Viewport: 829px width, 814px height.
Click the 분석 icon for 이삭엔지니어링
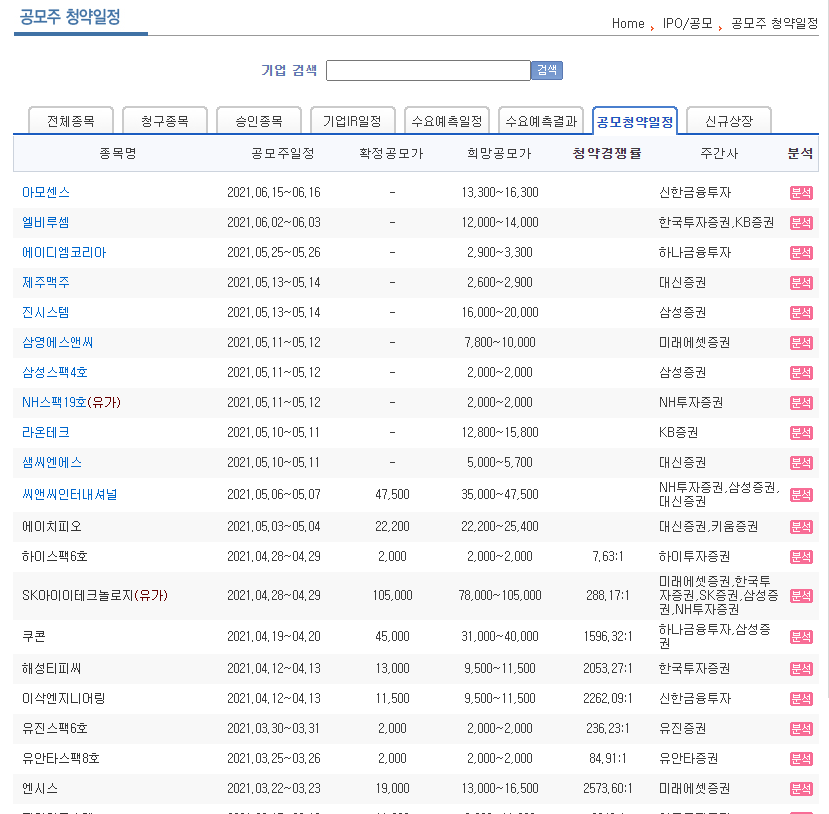tap(801, 699)
